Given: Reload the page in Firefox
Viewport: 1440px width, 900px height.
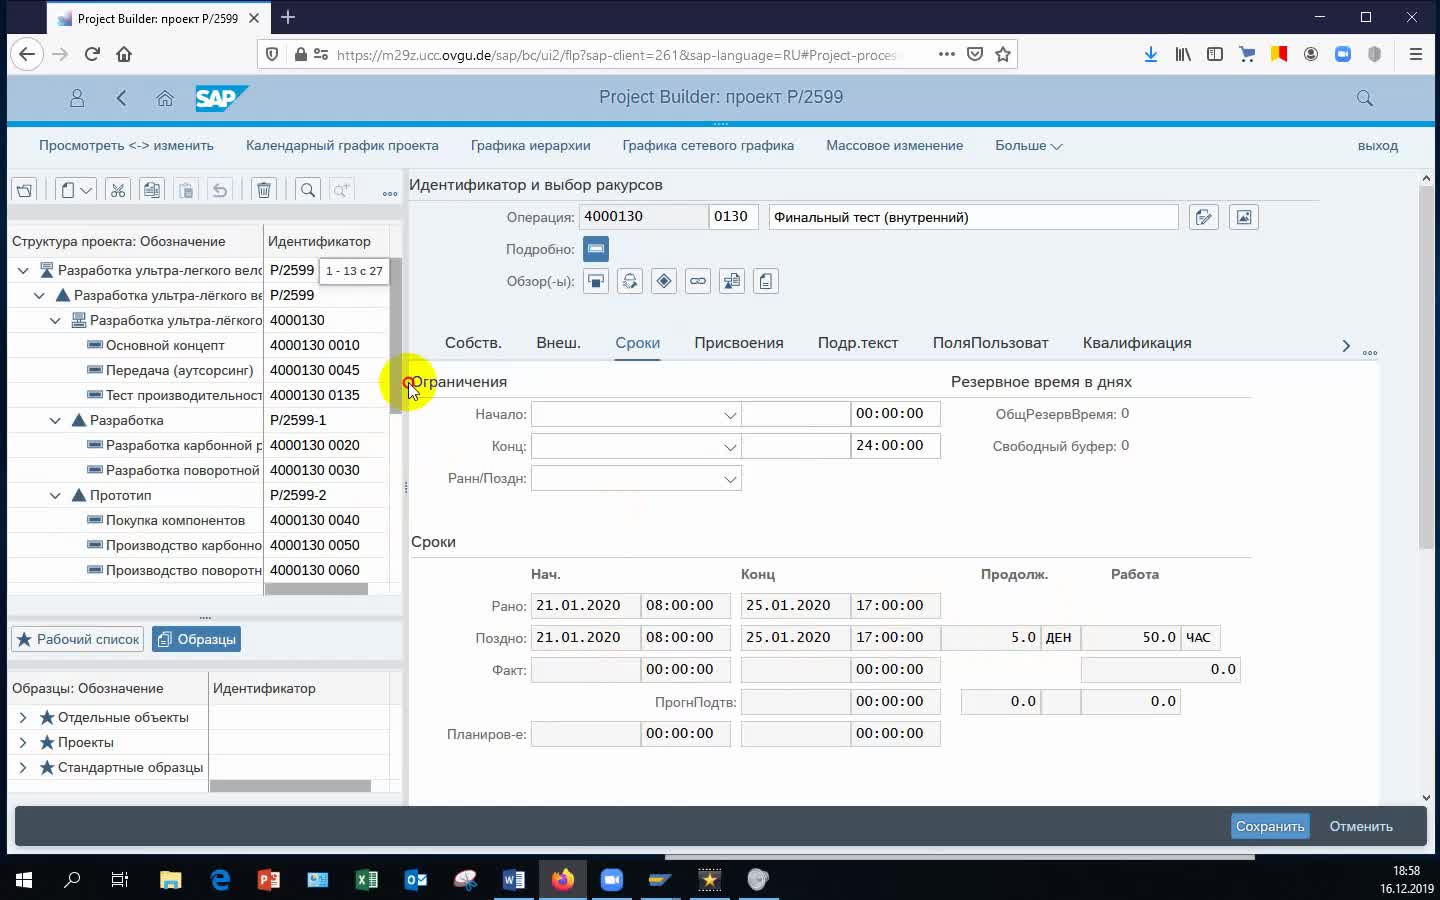Looking at the screenshot, I should [92, 54].
